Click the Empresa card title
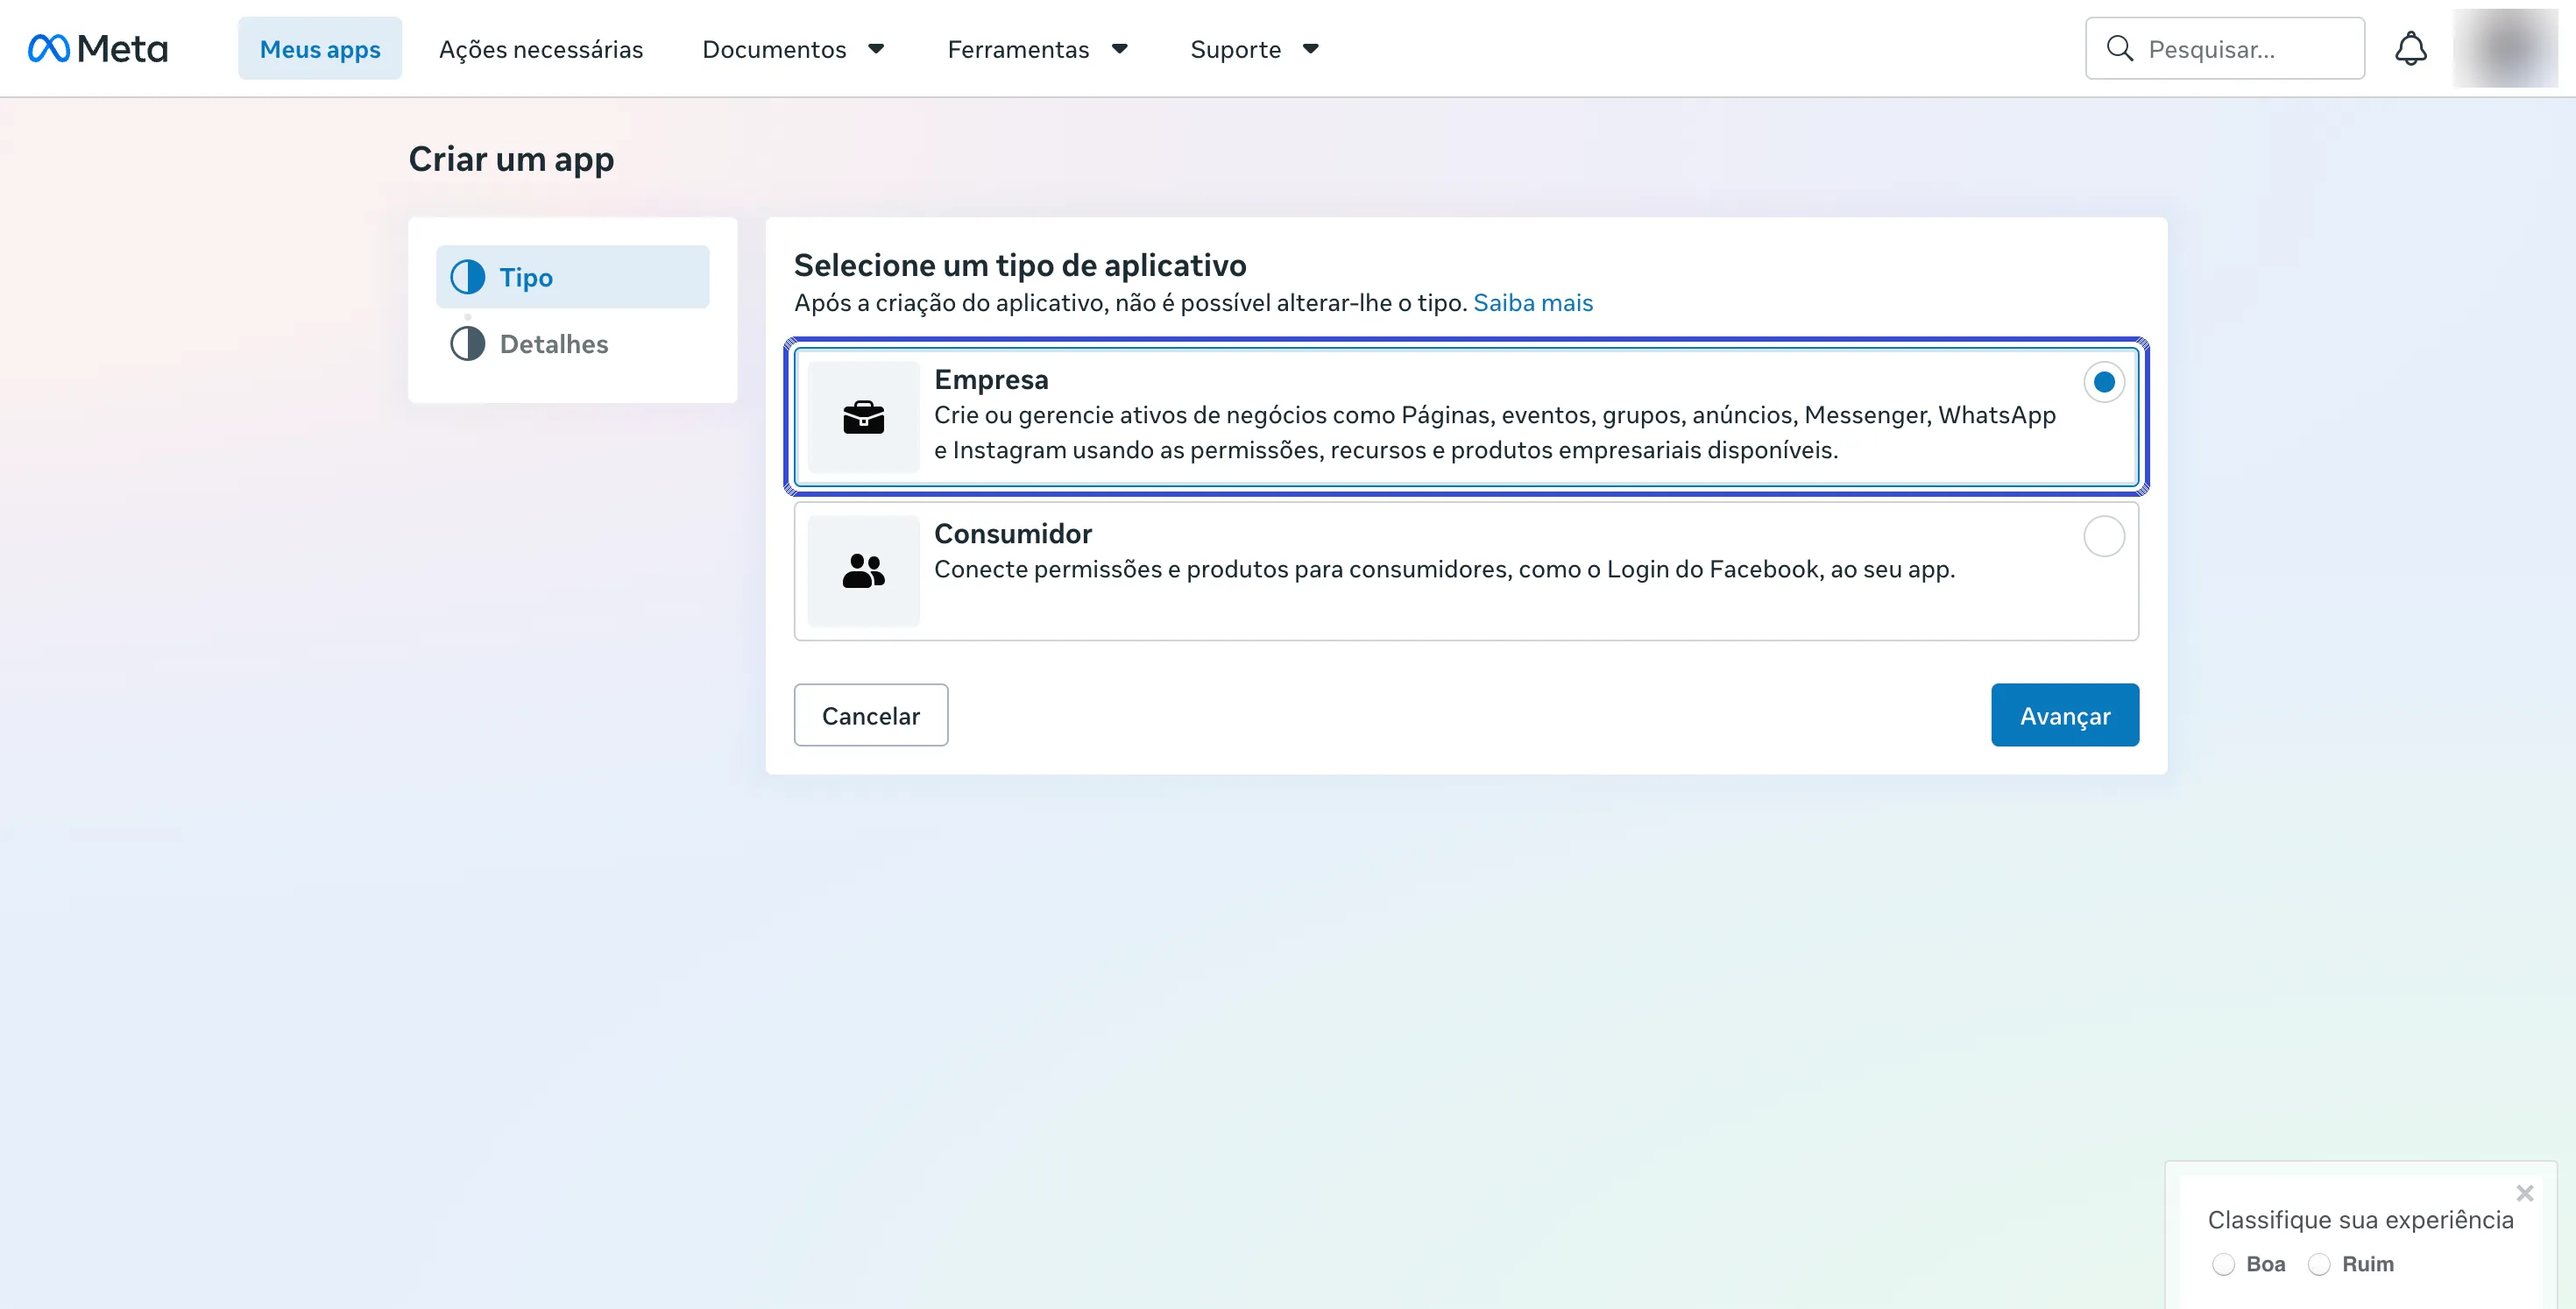2576x1309 pixels. point(991,380)
